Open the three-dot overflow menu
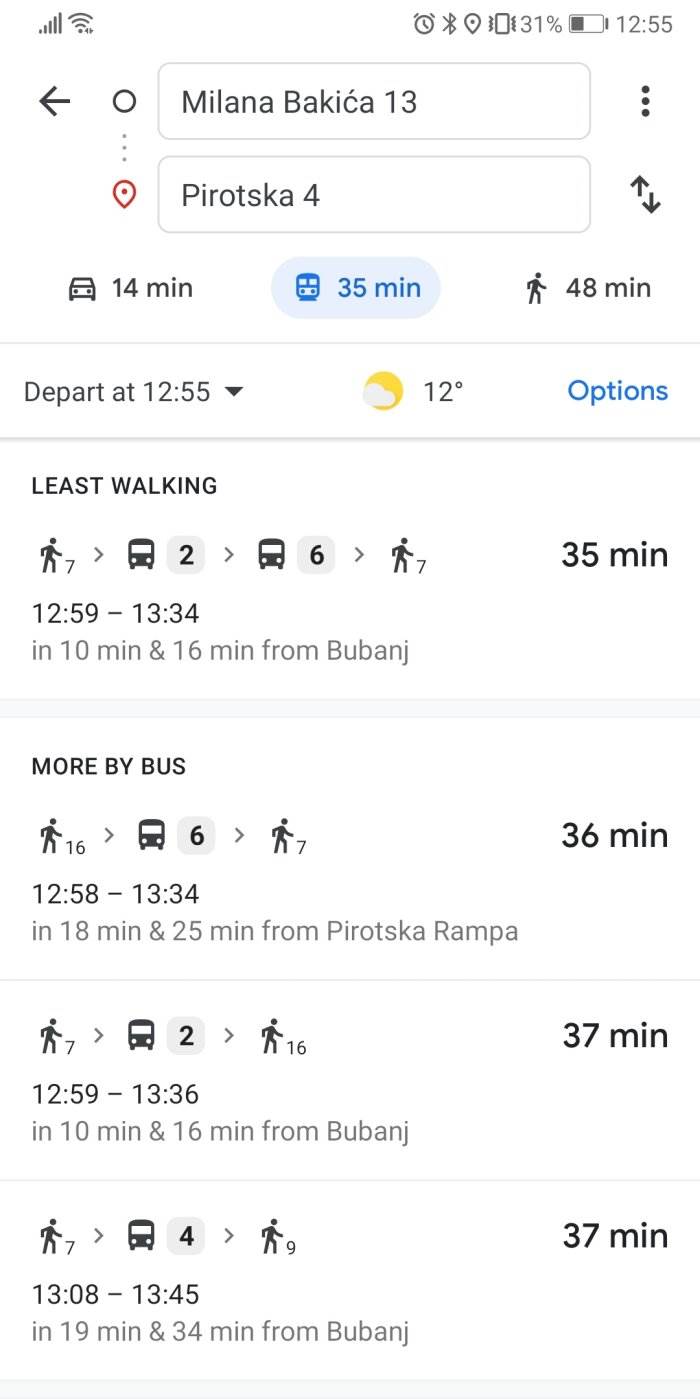 click(x=645, y=101)
